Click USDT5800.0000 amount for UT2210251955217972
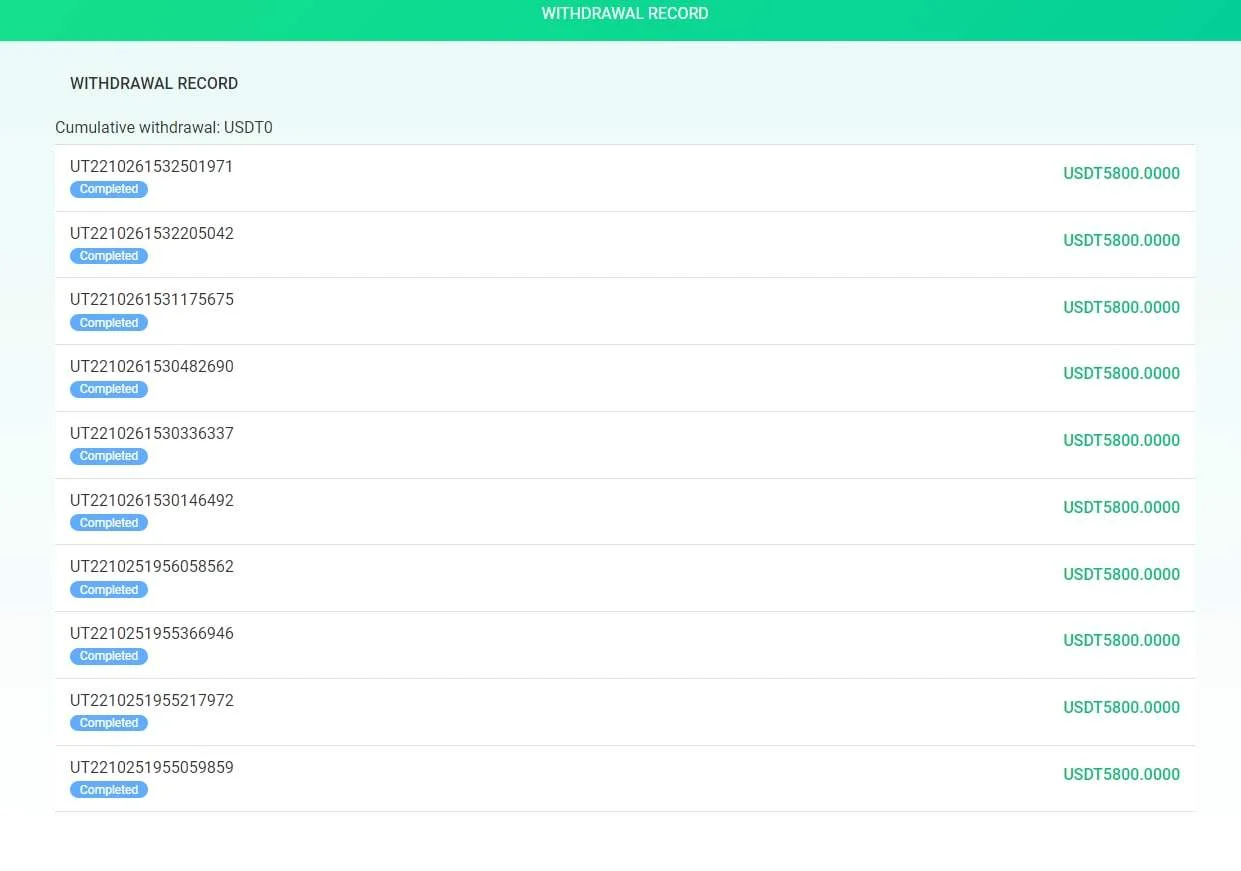The image size is (1241, 871). [x=1121, y=708]
